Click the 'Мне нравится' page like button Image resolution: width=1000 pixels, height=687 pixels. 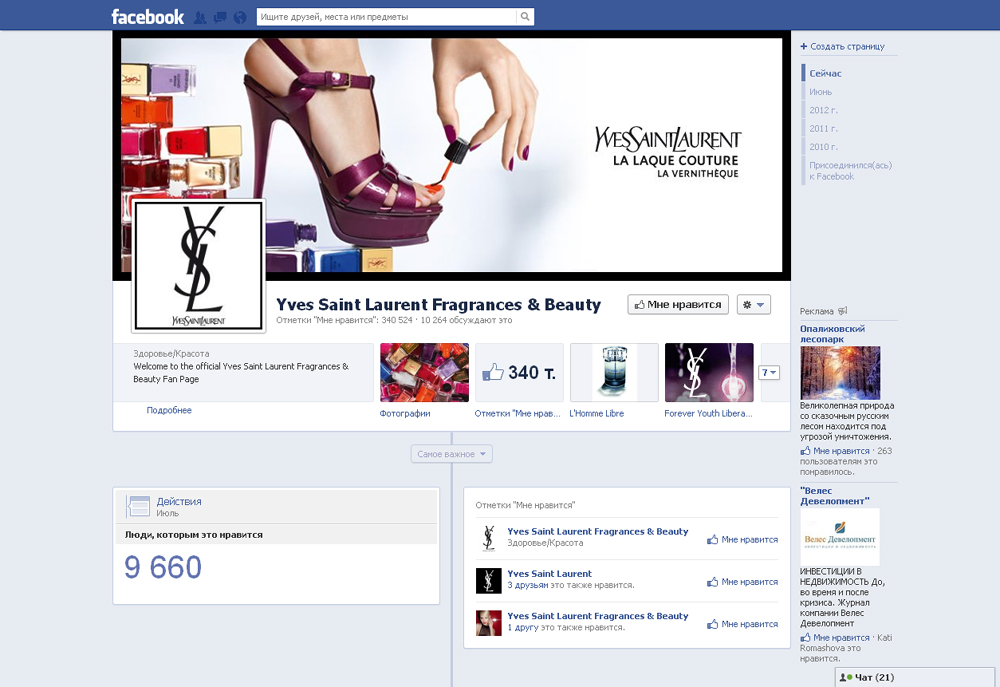(x=678, y=304)
